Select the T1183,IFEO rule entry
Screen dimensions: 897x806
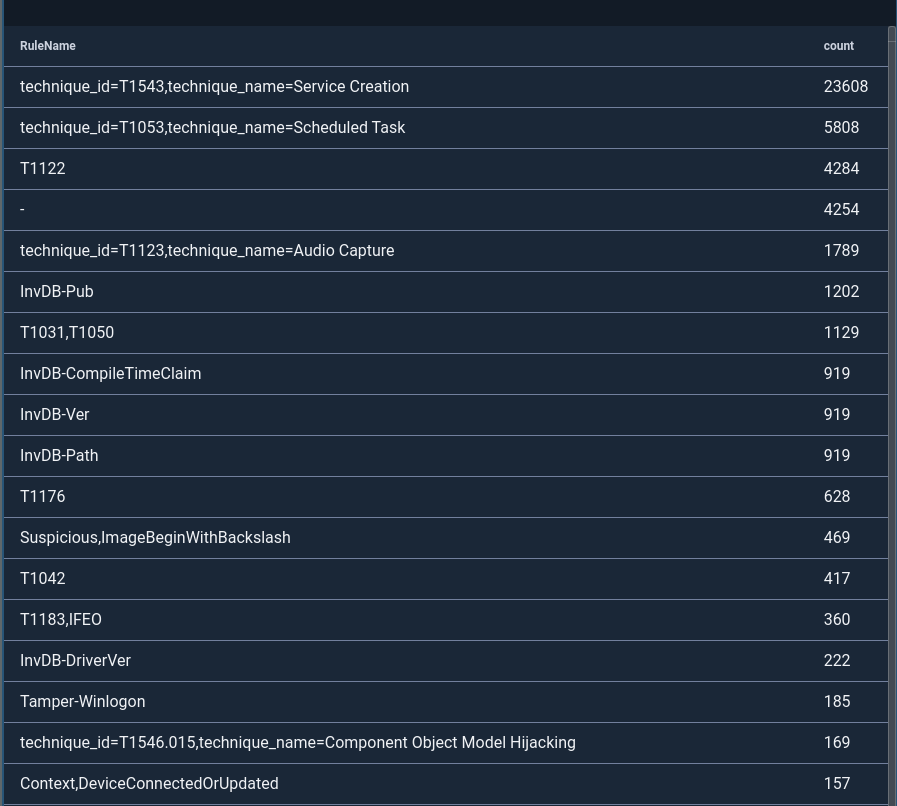(x=61, y=619)
